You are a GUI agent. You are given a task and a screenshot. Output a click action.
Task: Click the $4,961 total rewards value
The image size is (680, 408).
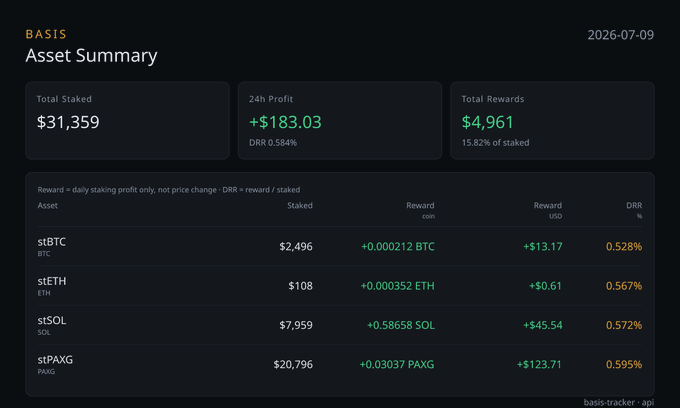pos(487,122)
